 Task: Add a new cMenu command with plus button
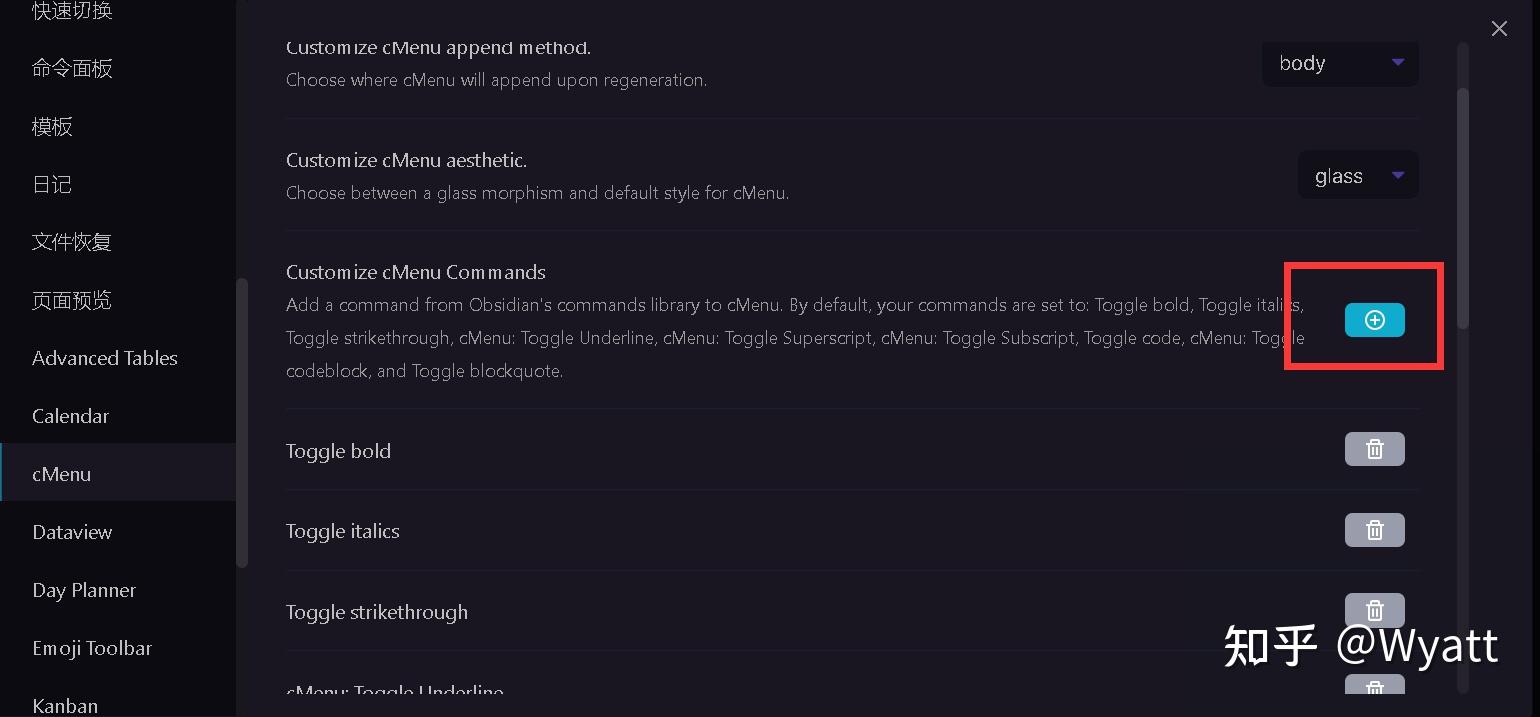(1374, 320)
